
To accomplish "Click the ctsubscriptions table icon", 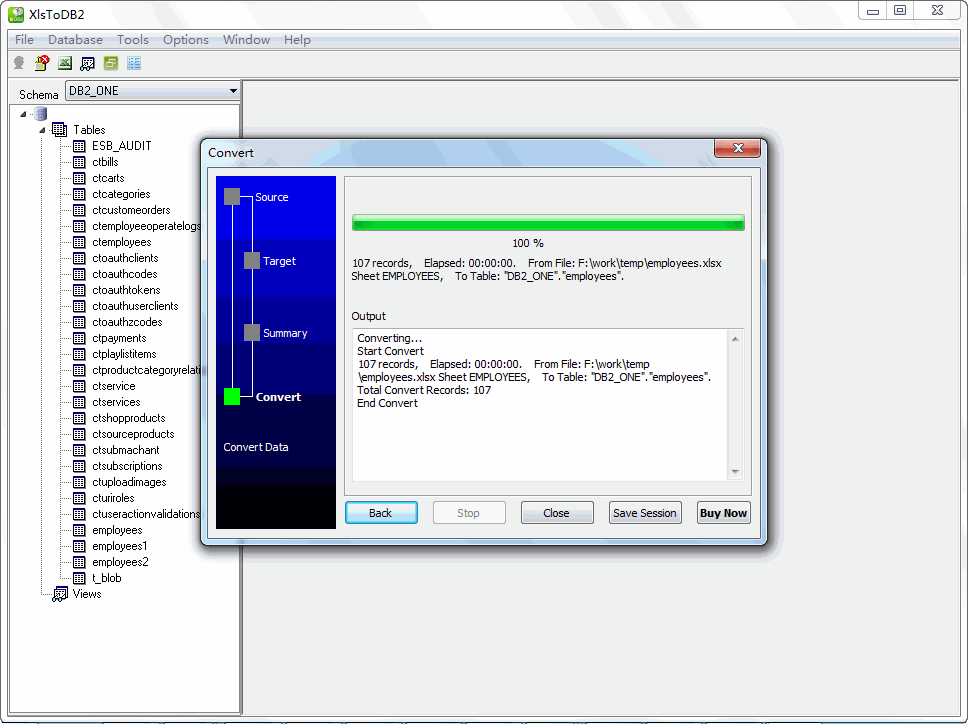I will [79, 466].
